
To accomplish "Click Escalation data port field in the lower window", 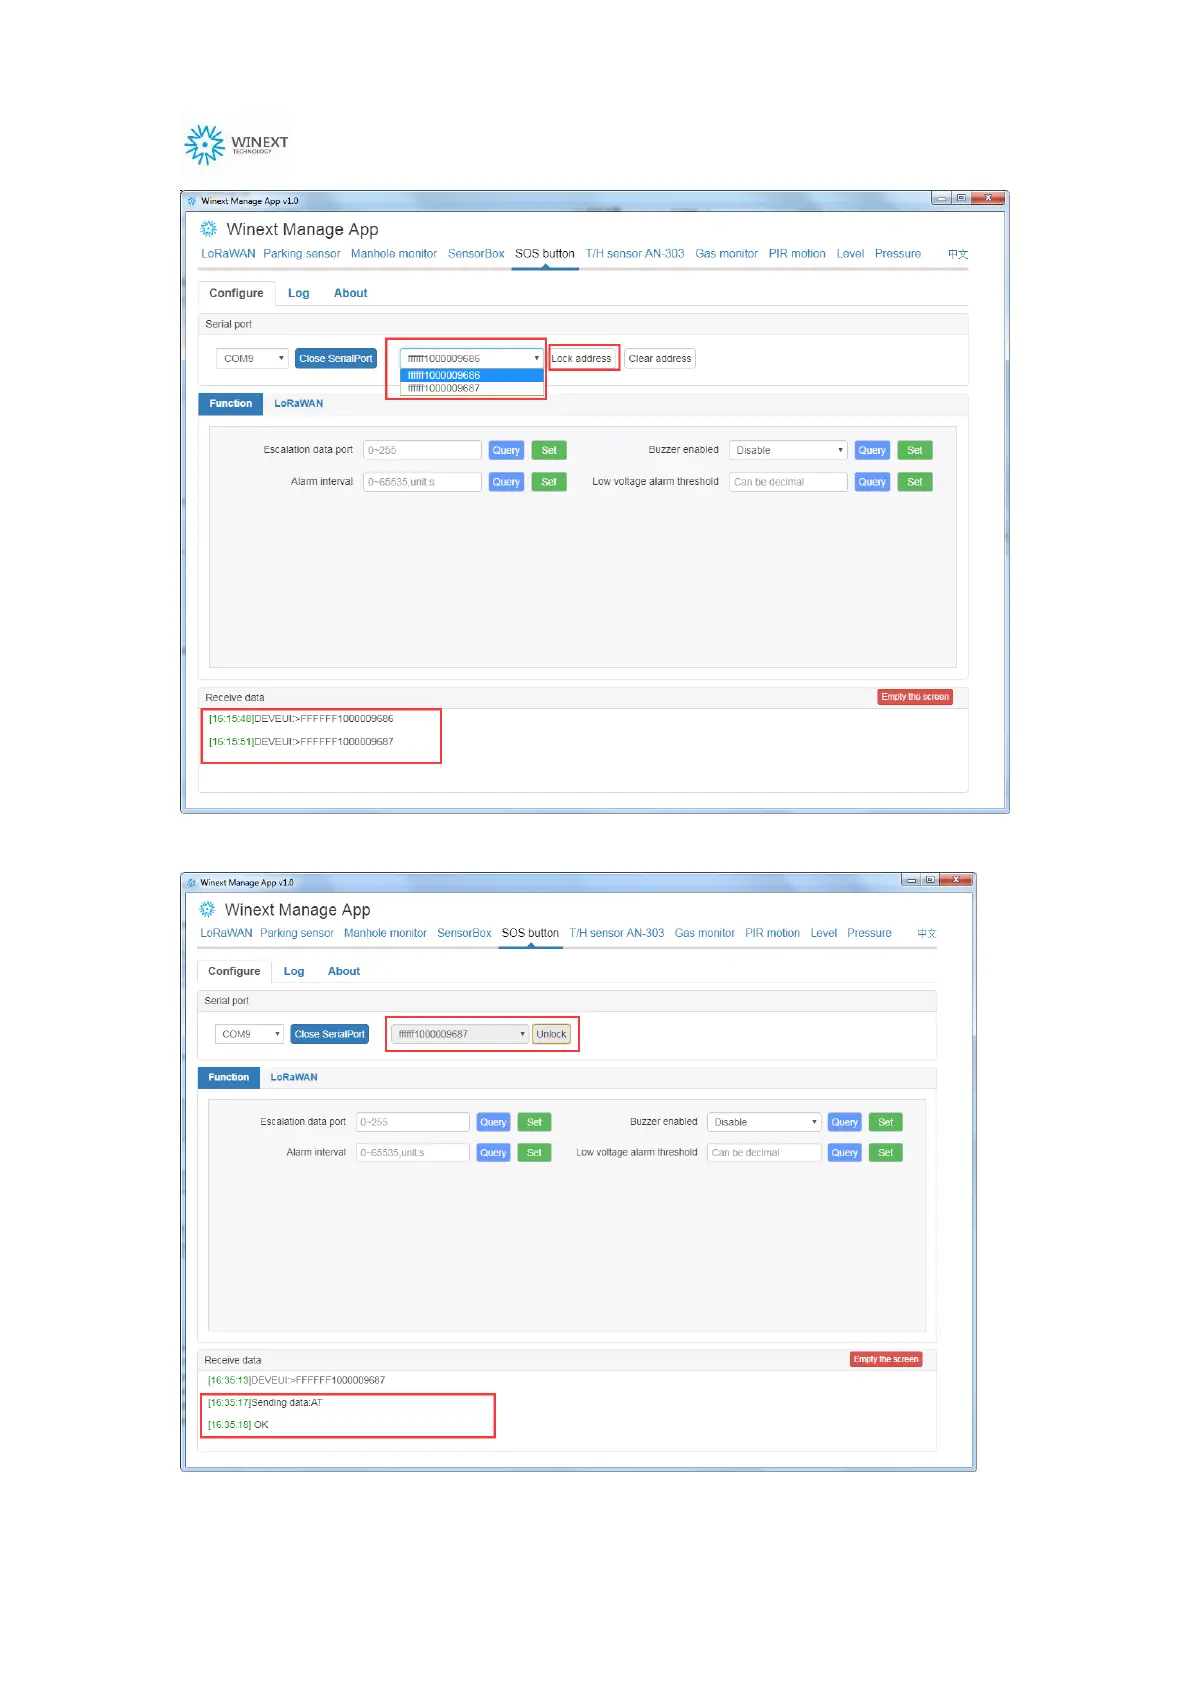I will click(412, 1122).
